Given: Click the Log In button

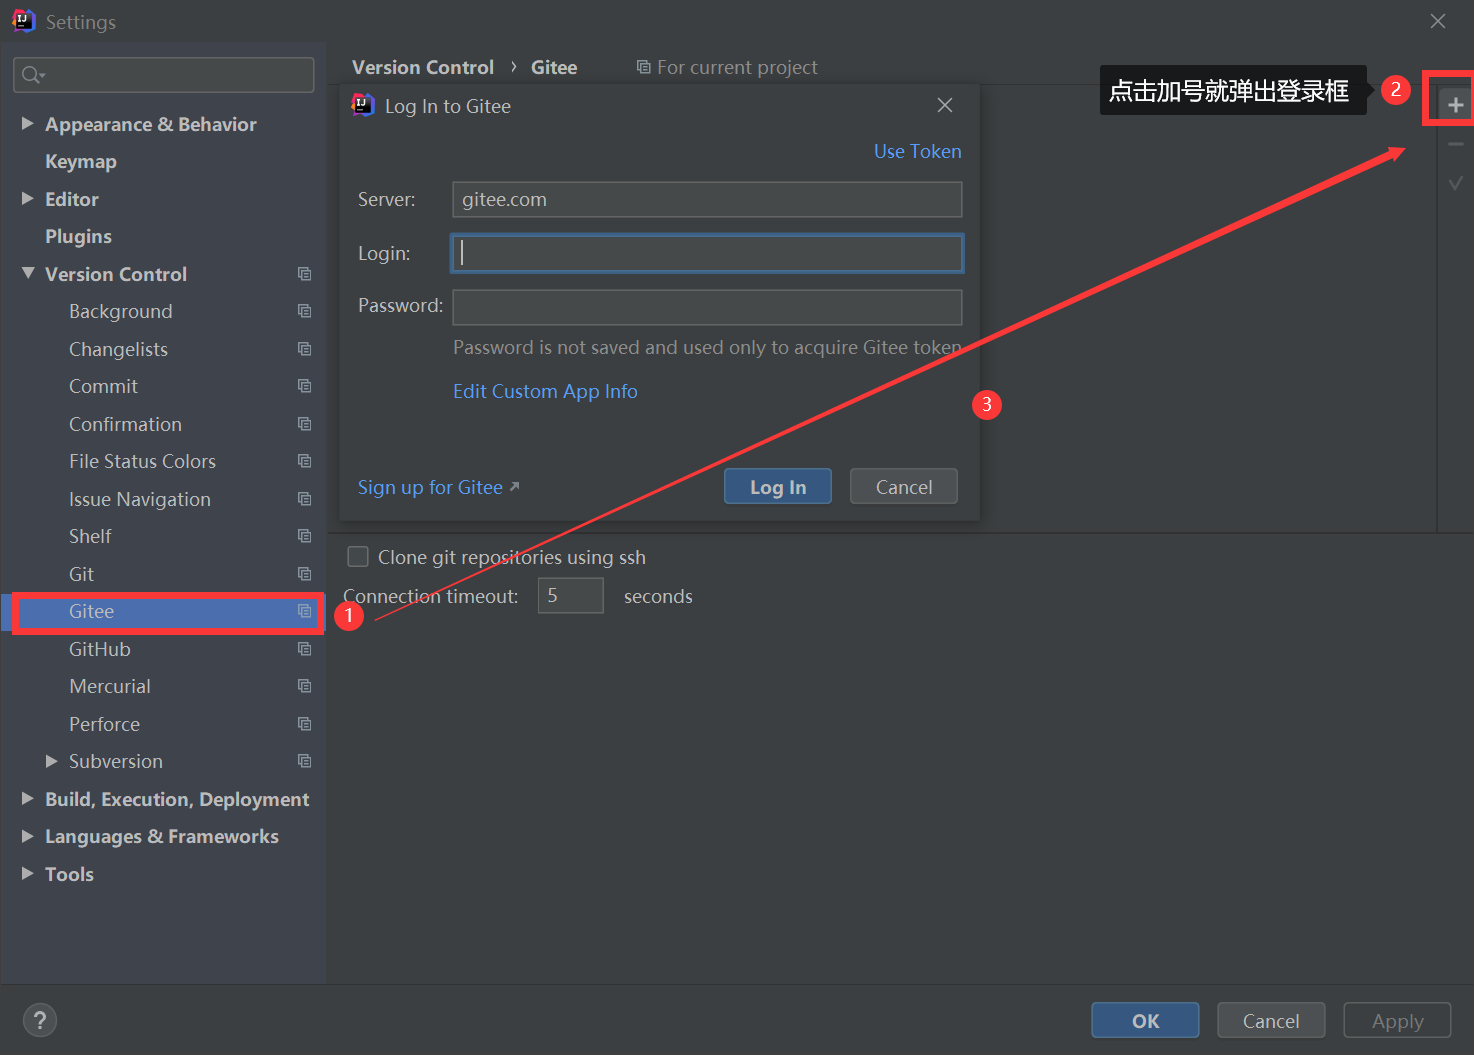Looking at the screenshot, I should pos(778,487).
